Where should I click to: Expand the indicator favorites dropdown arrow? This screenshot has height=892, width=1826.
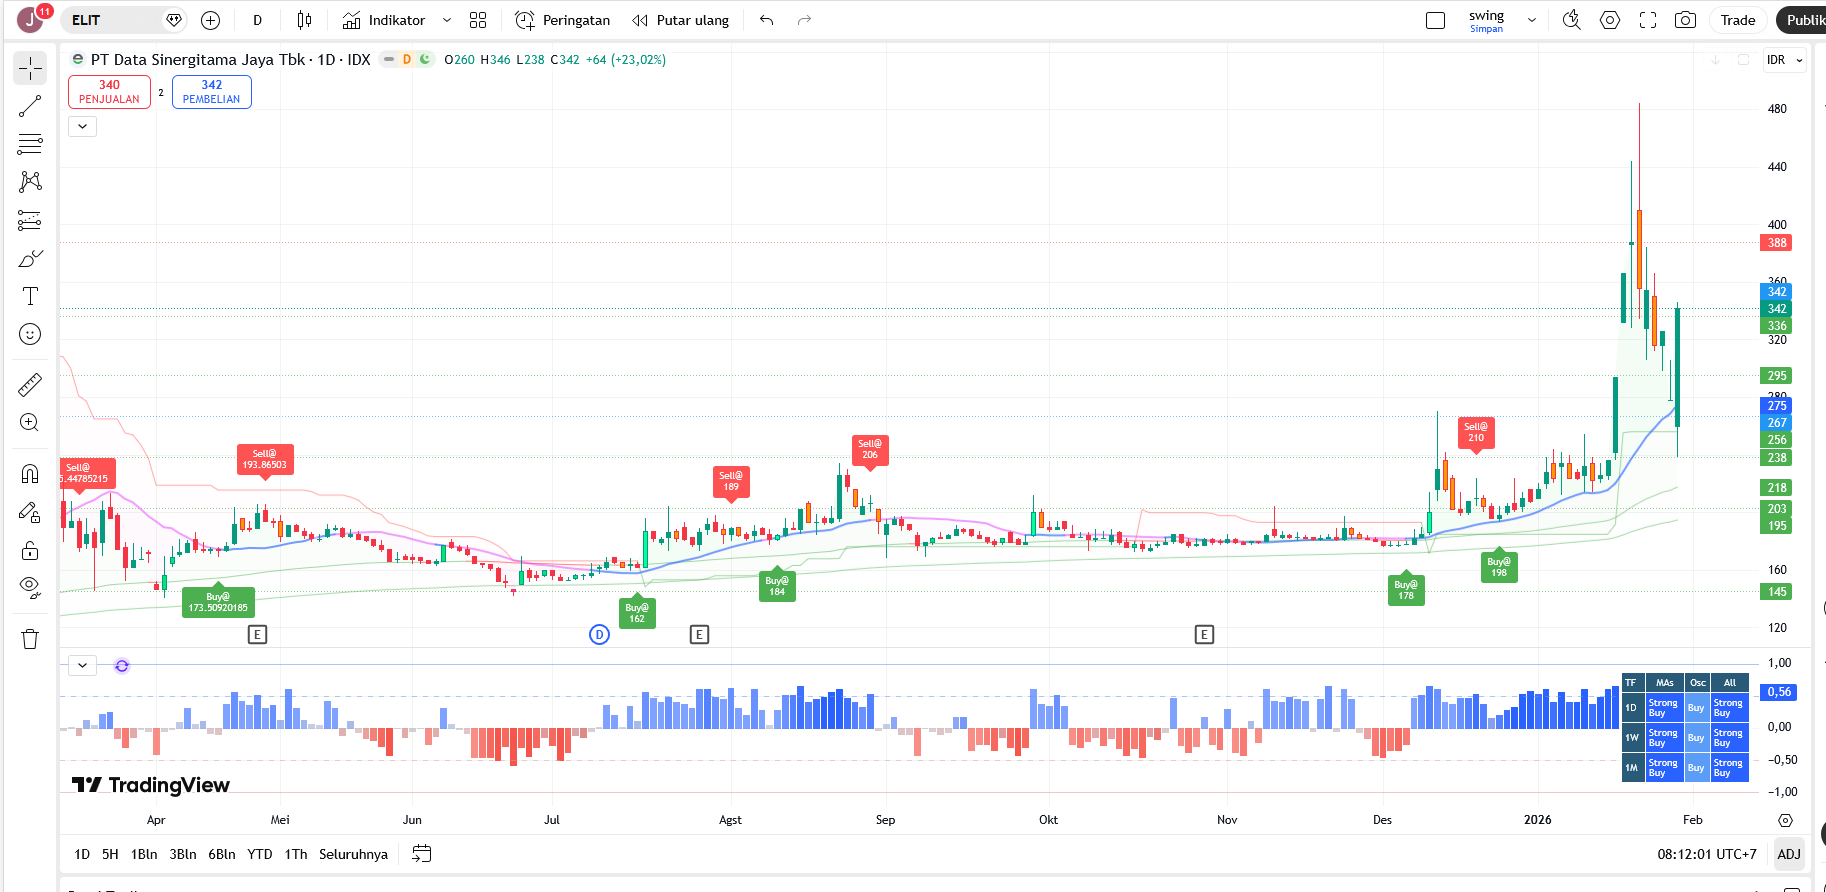point(447,20)
